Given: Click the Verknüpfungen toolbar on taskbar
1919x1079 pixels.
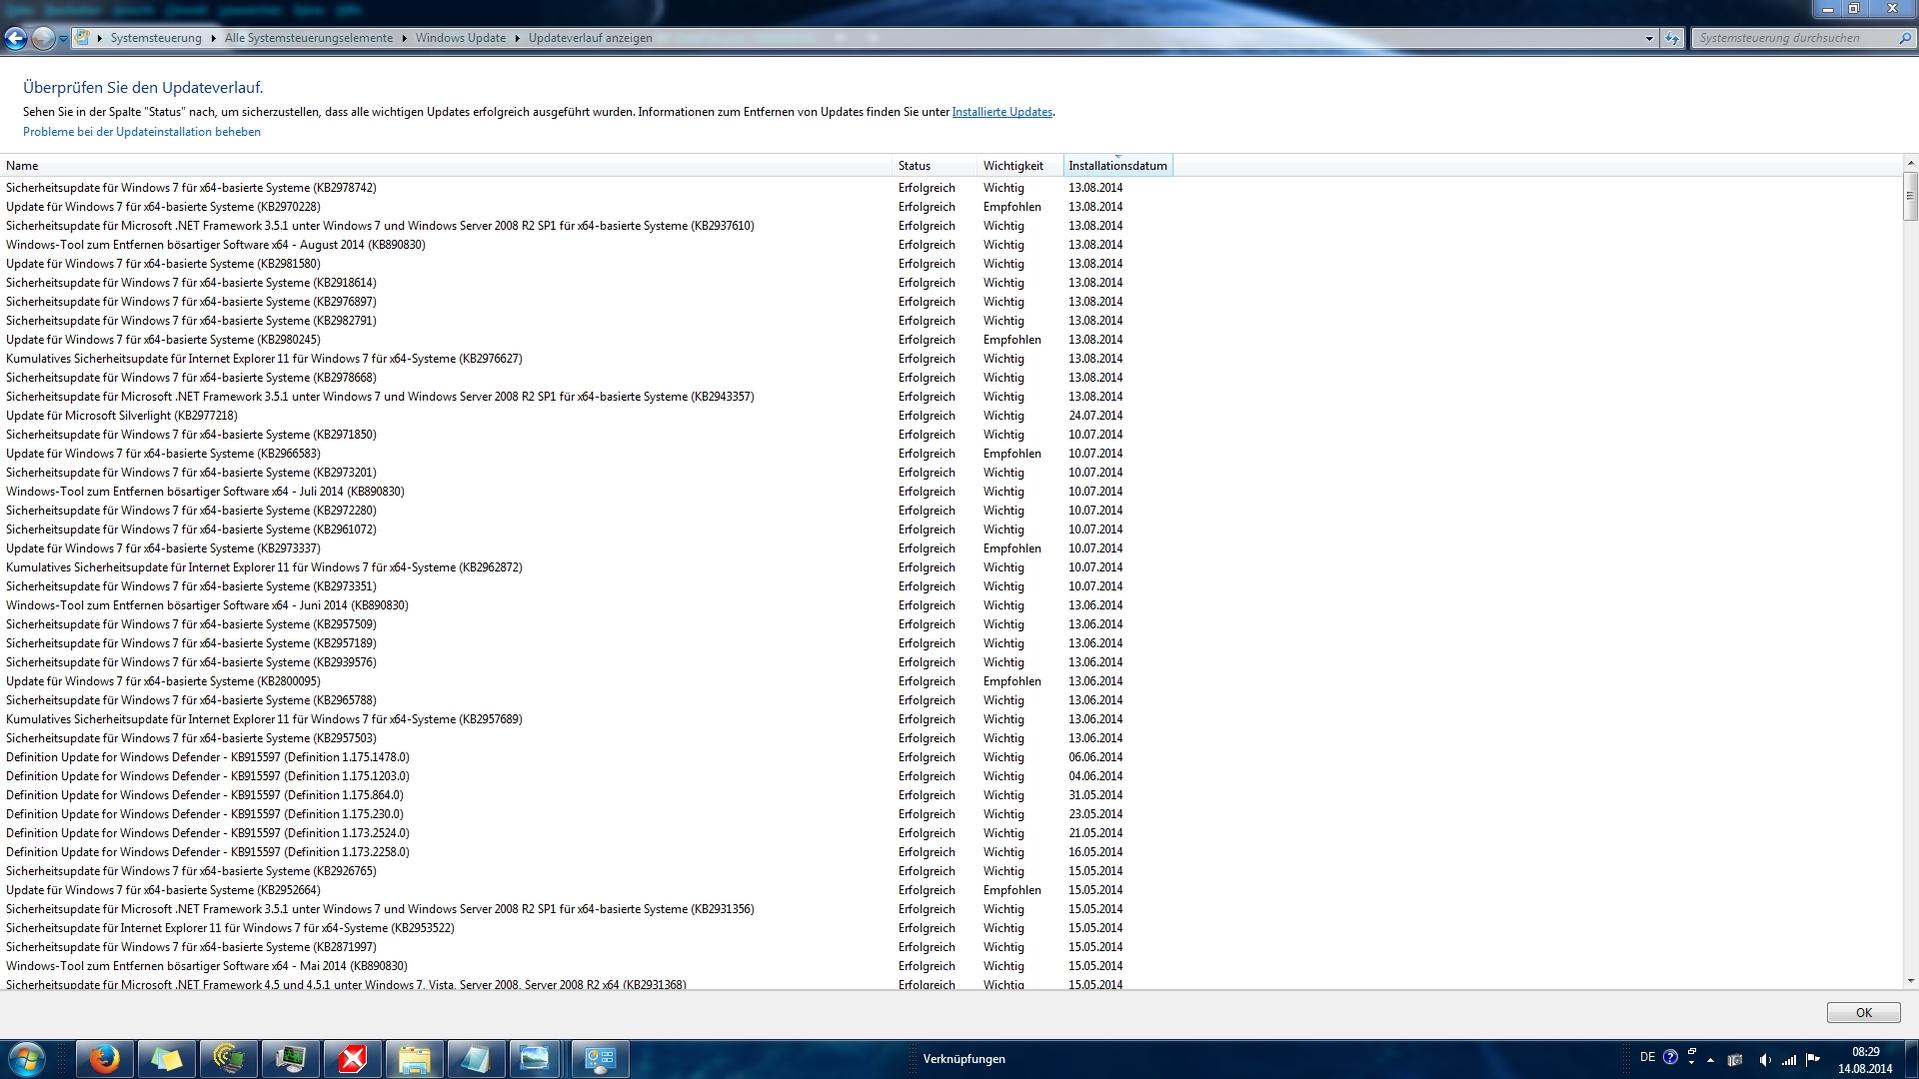Looking at the screenshot, I should pos(964,1059).
